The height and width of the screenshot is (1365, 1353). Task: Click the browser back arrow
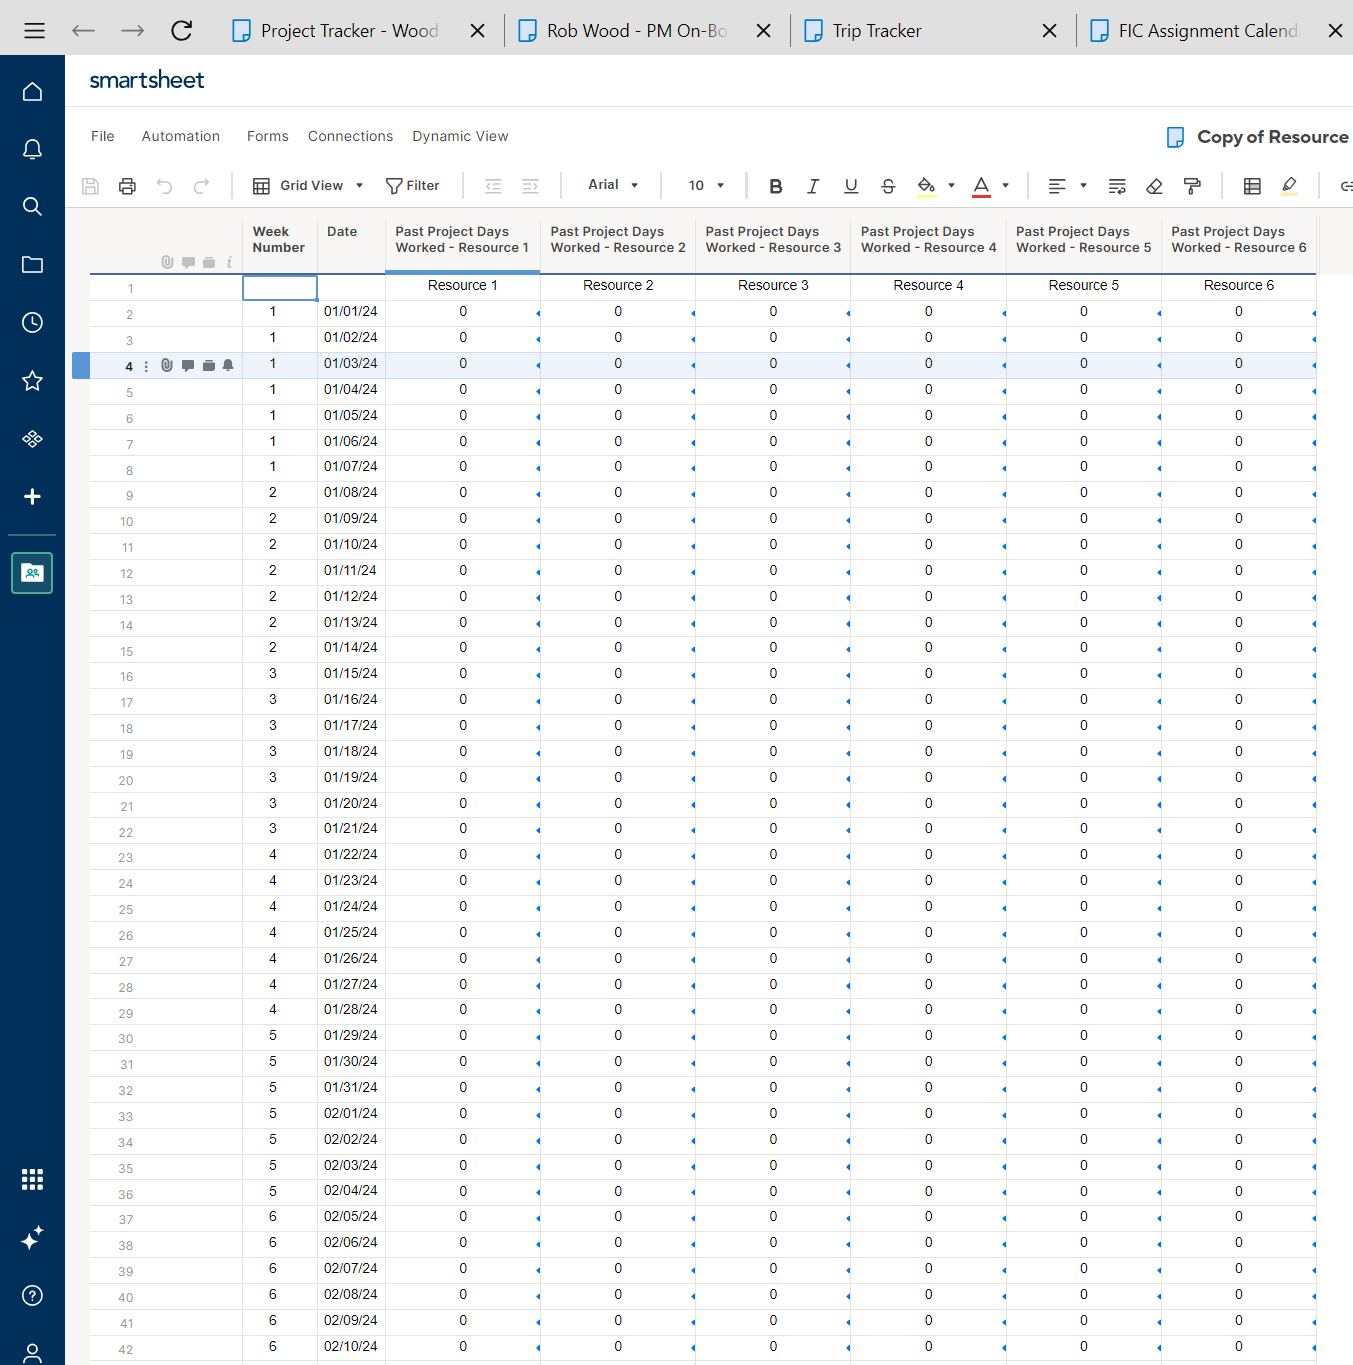tap(83, 31)
